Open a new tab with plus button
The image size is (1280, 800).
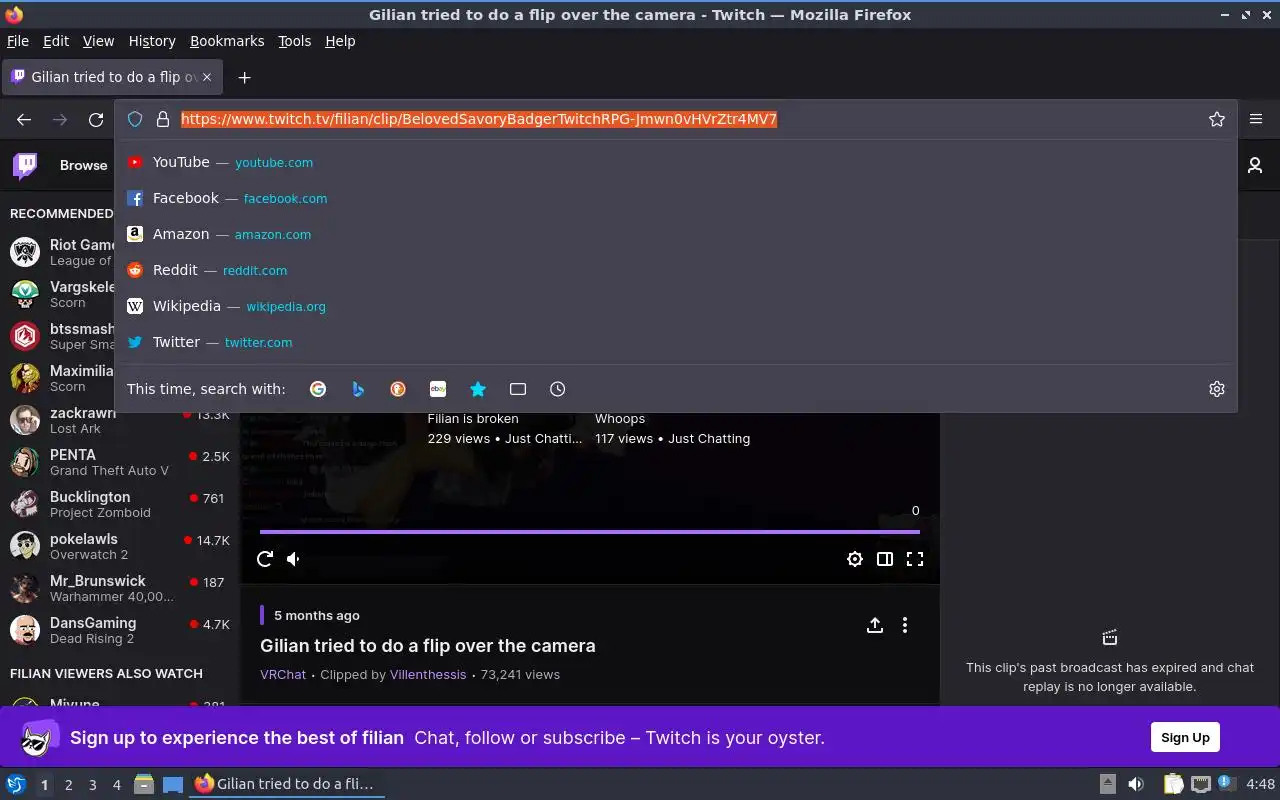tap(244, 77)
